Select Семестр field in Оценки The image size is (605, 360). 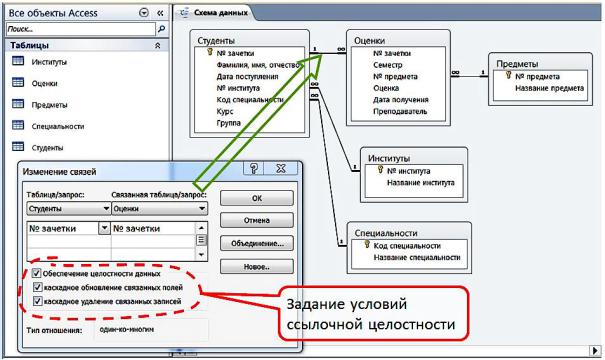[387, 65]
